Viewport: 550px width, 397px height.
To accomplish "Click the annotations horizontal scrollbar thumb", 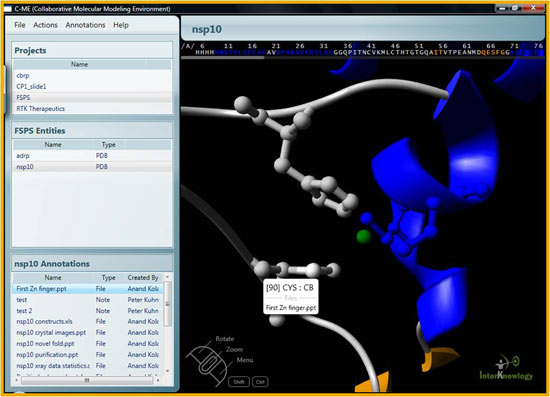I will pyautogui.click(x=87, y=380).
